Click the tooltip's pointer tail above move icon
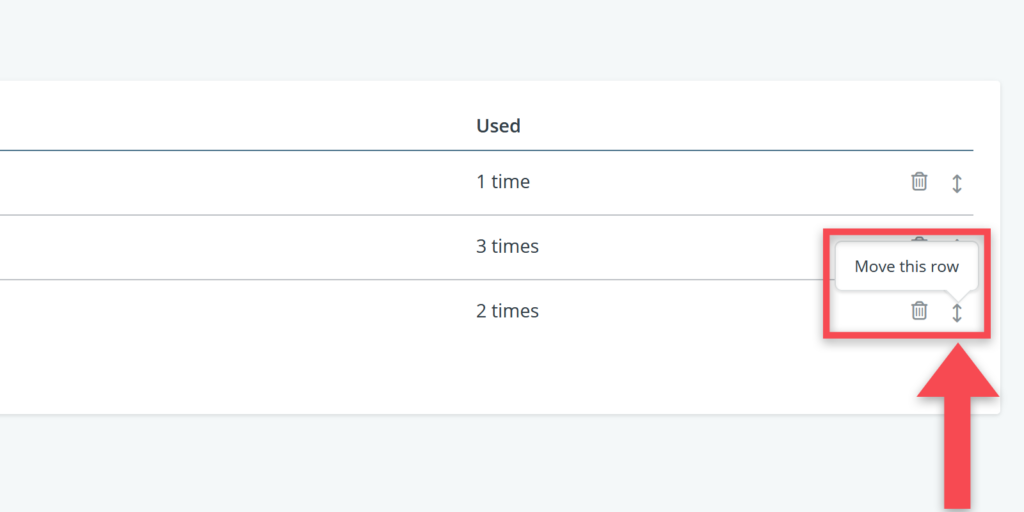Viewport: 1024px width, 512px height. (957, 295)
